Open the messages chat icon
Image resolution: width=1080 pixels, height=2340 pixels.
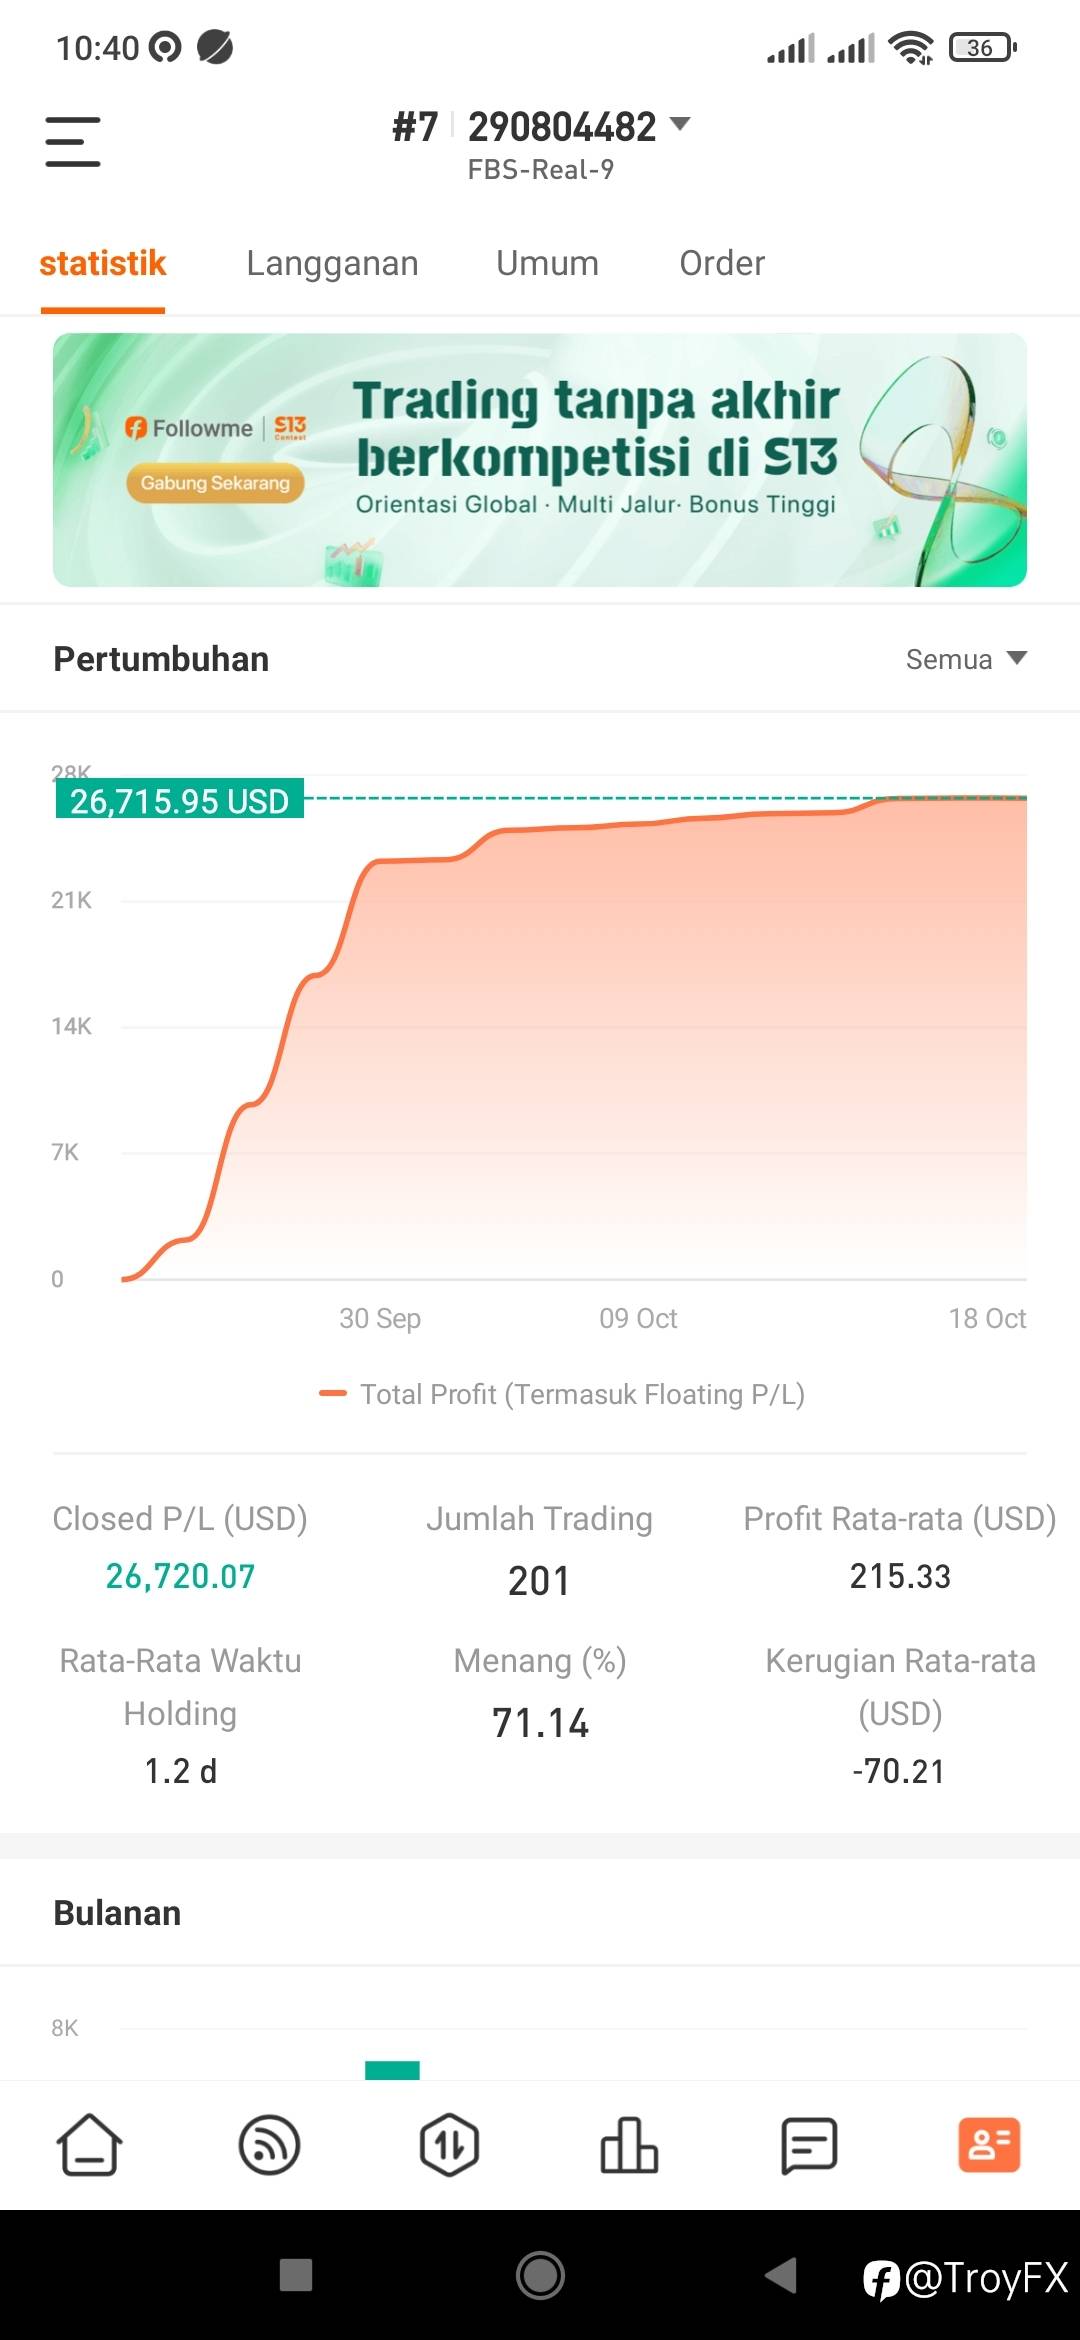(809, 2145)
